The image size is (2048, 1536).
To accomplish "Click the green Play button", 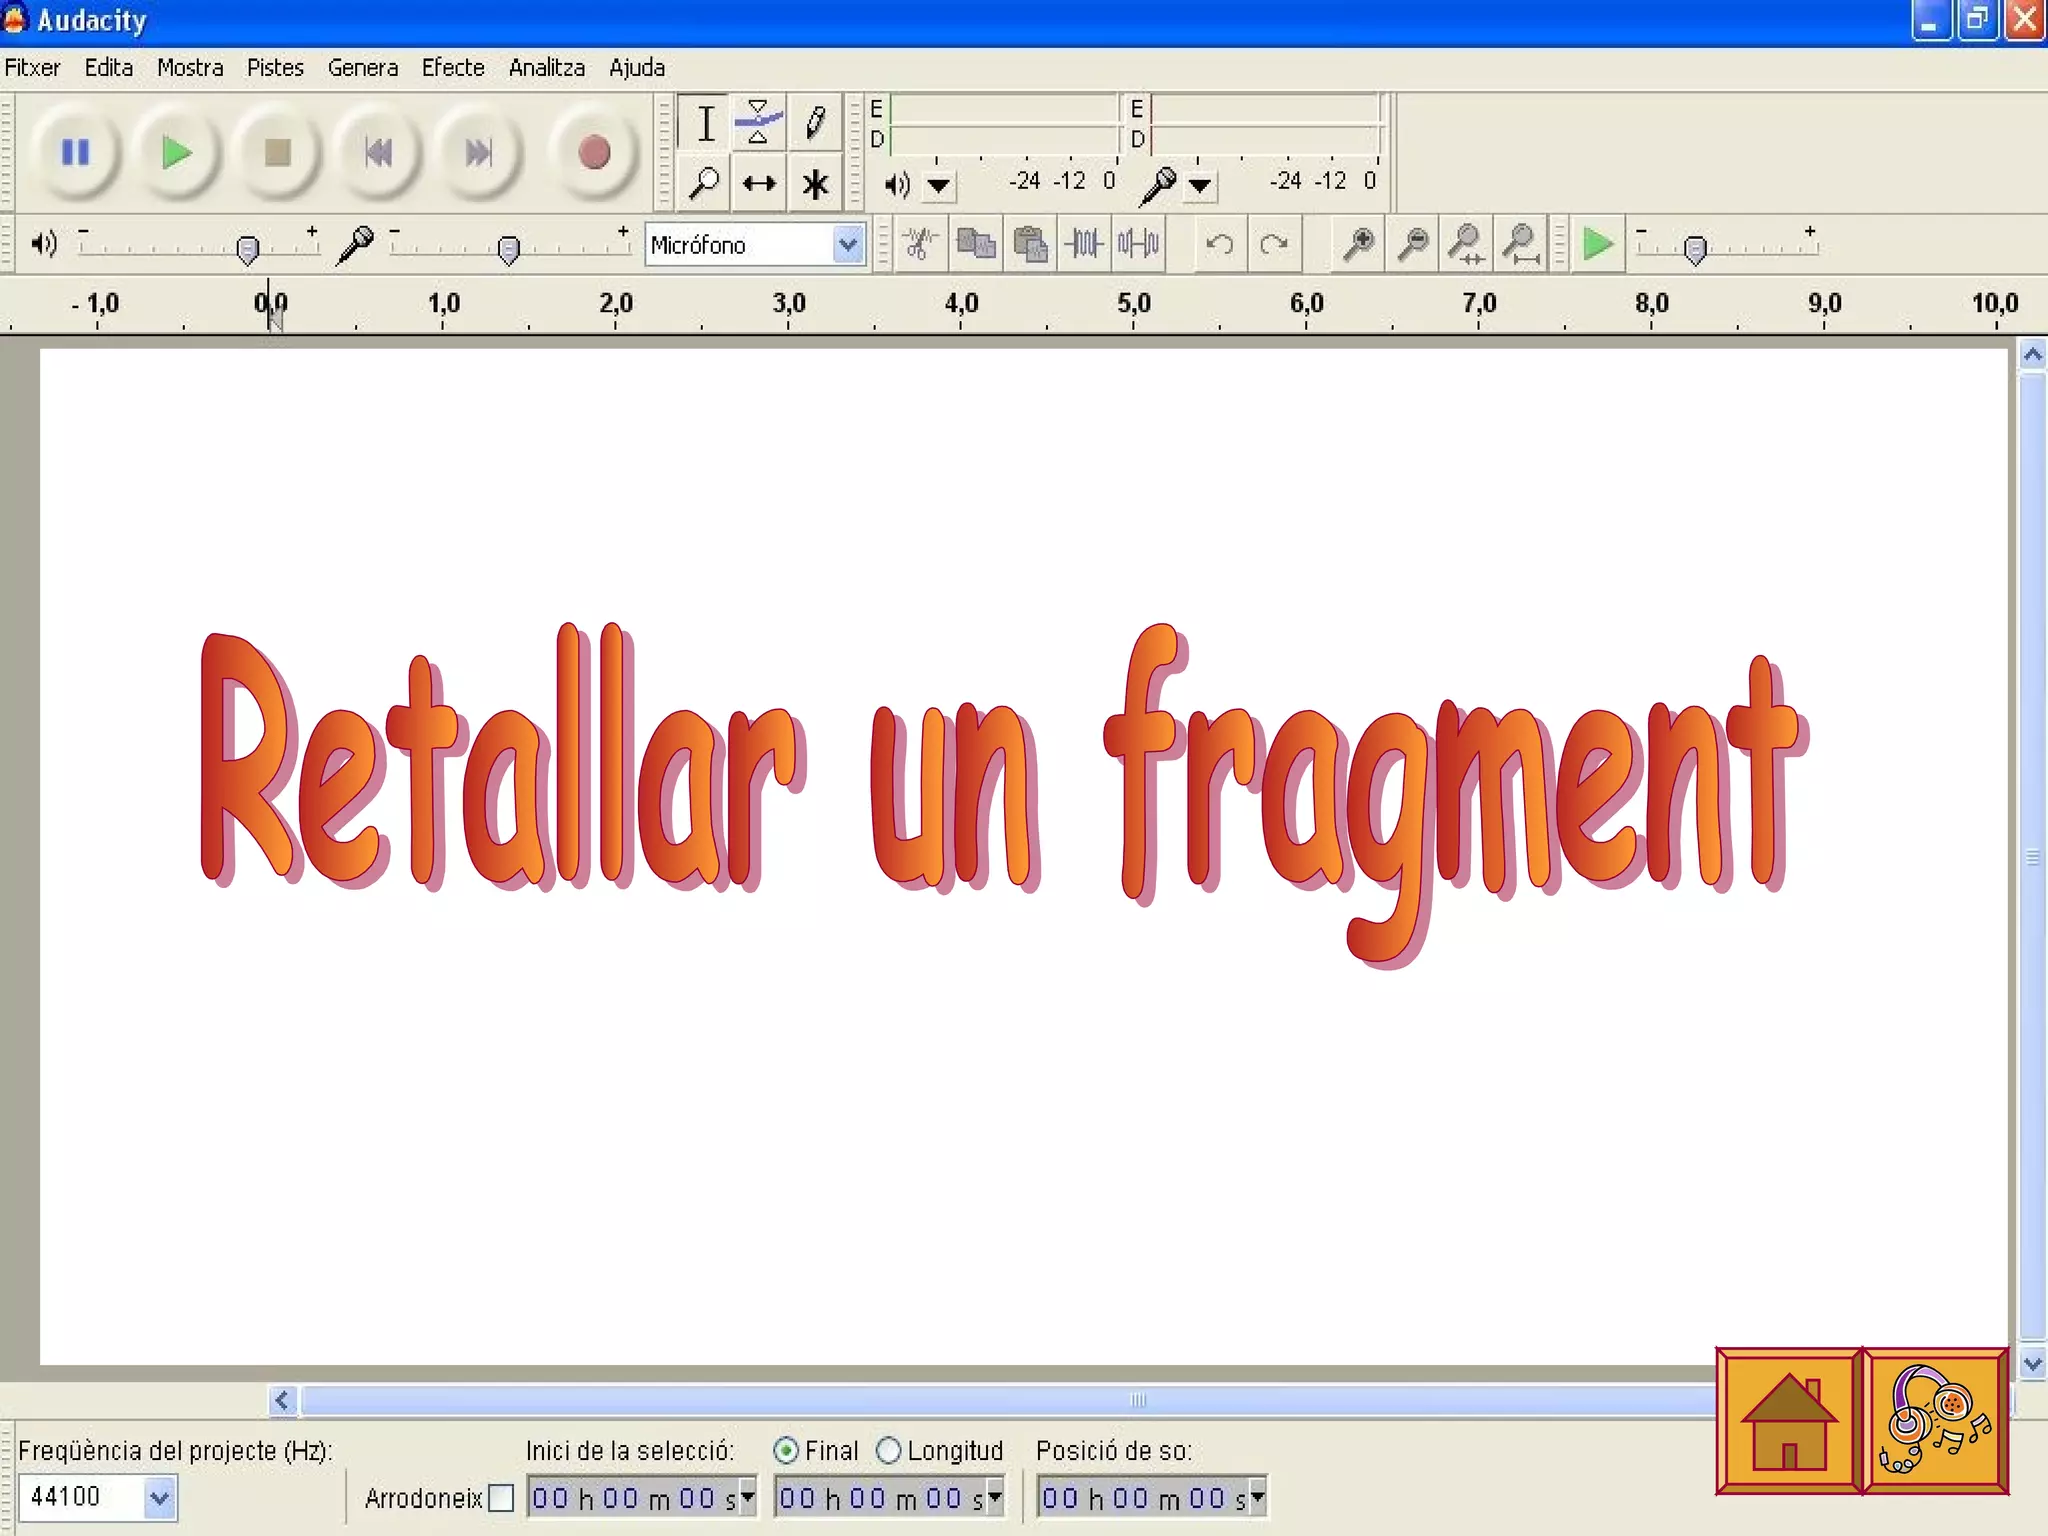I will [x=176, y=153].
